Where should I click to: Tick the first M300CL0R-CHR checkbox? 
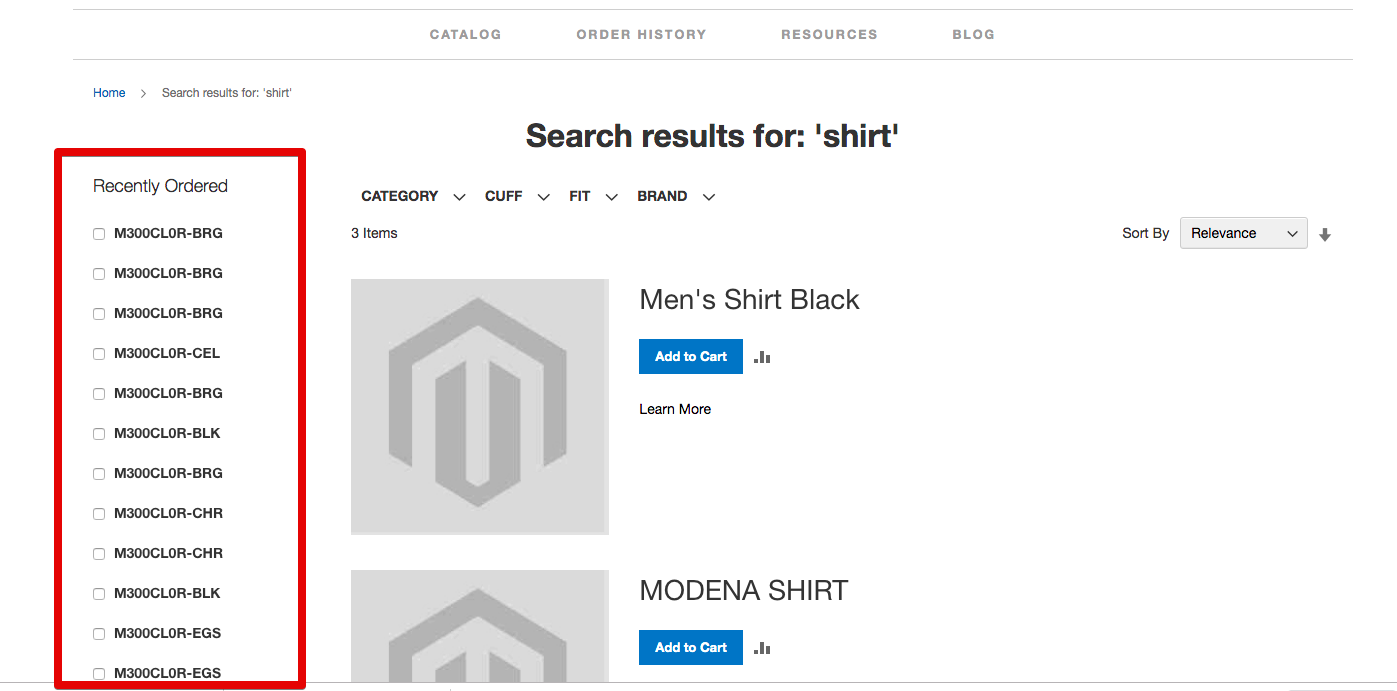[x=99, y=514]
